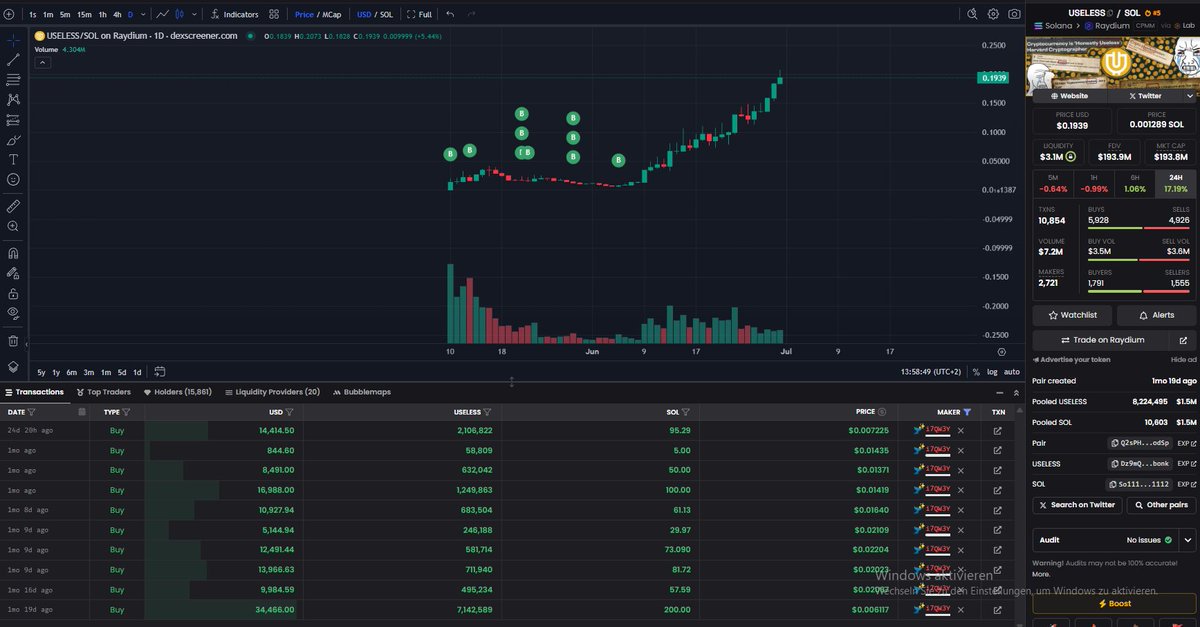This screenshot has height=627, width=1200.
Task: Open price Alerts
Action: click(x=1156, y=315)
